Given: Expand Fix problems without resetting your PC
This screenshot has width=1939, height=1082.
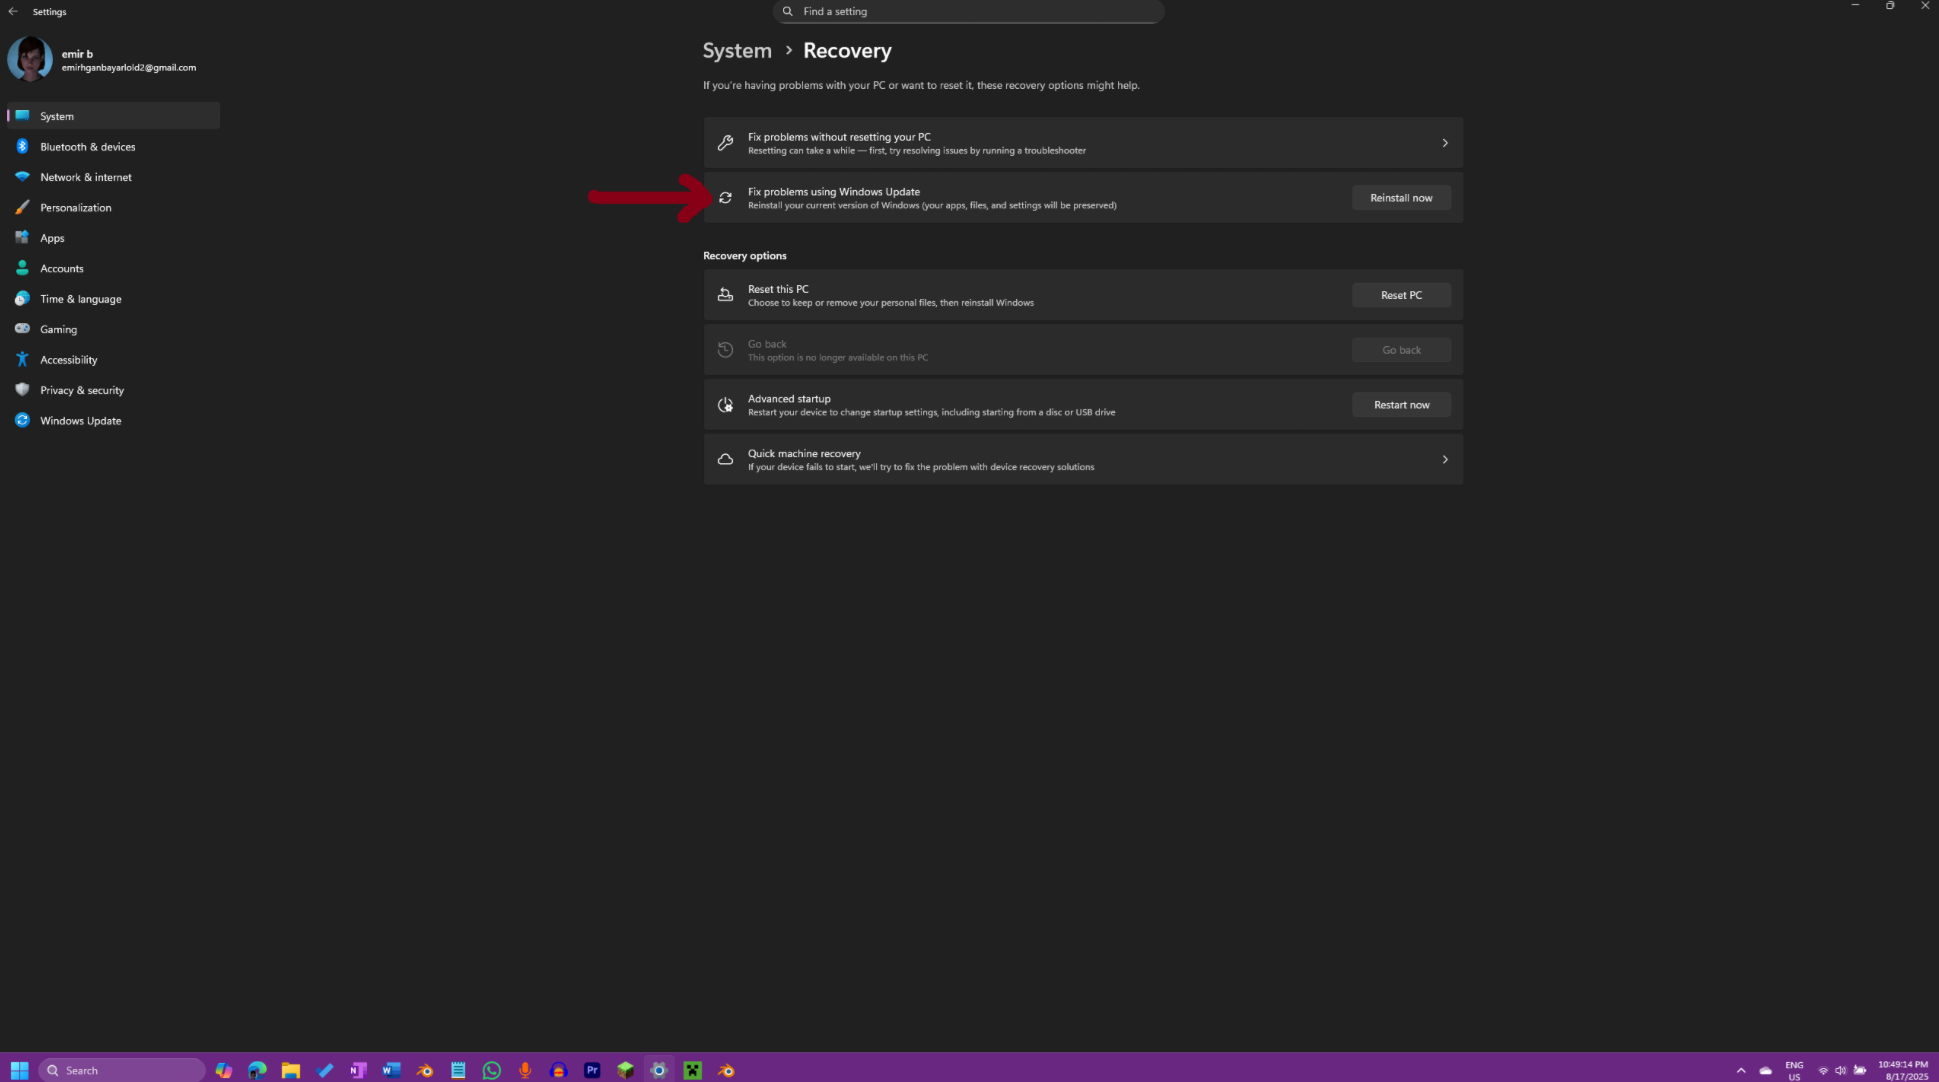Looking at the screenshot, I should click(1083, 143).
